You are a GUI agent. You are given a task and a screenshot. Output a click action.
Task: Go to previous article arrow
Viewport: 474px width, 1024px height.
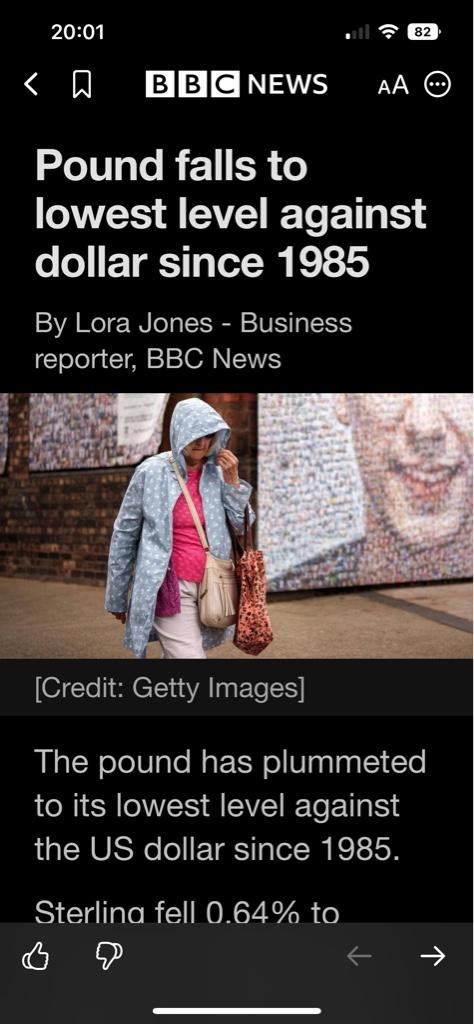point(359,956)
